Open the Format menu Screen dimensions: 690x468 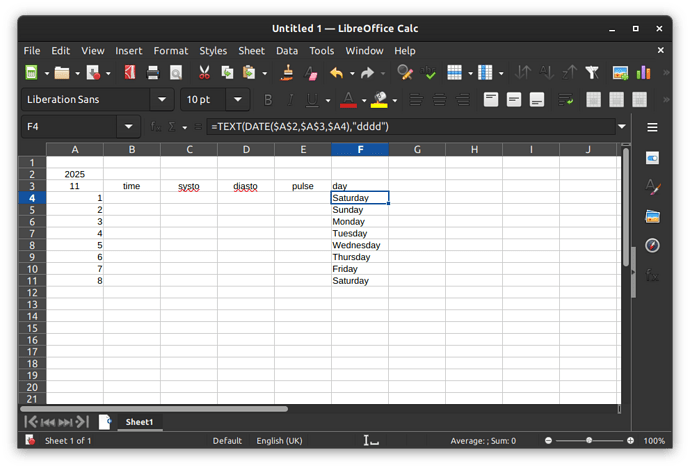170,50
